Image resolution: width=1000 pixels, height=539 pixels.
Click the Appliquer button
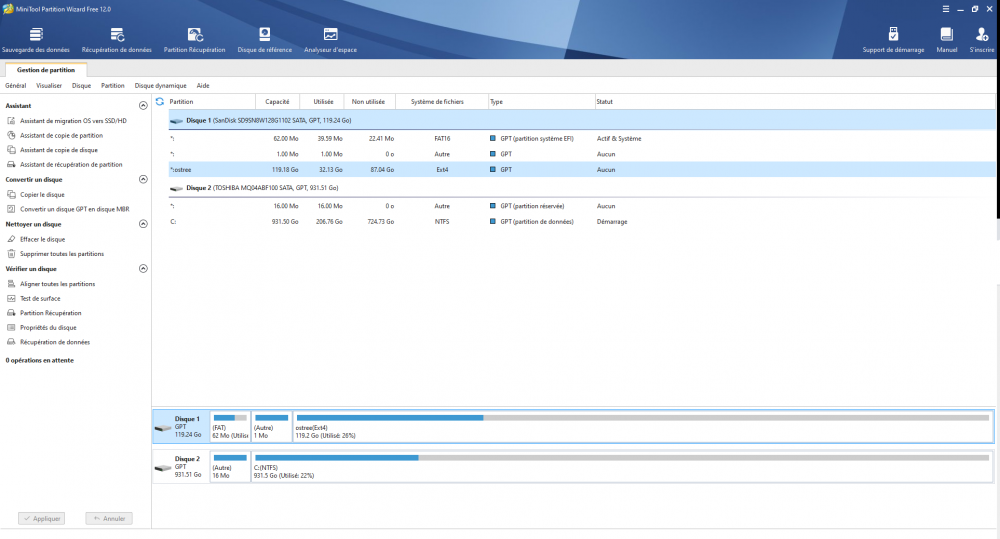[43, 518]
